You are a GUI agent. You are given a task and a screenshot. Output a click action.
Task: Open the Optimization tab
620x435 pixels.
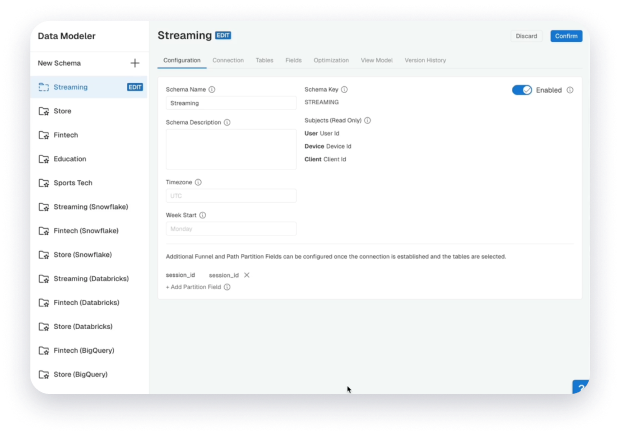(x=331, y=60)
